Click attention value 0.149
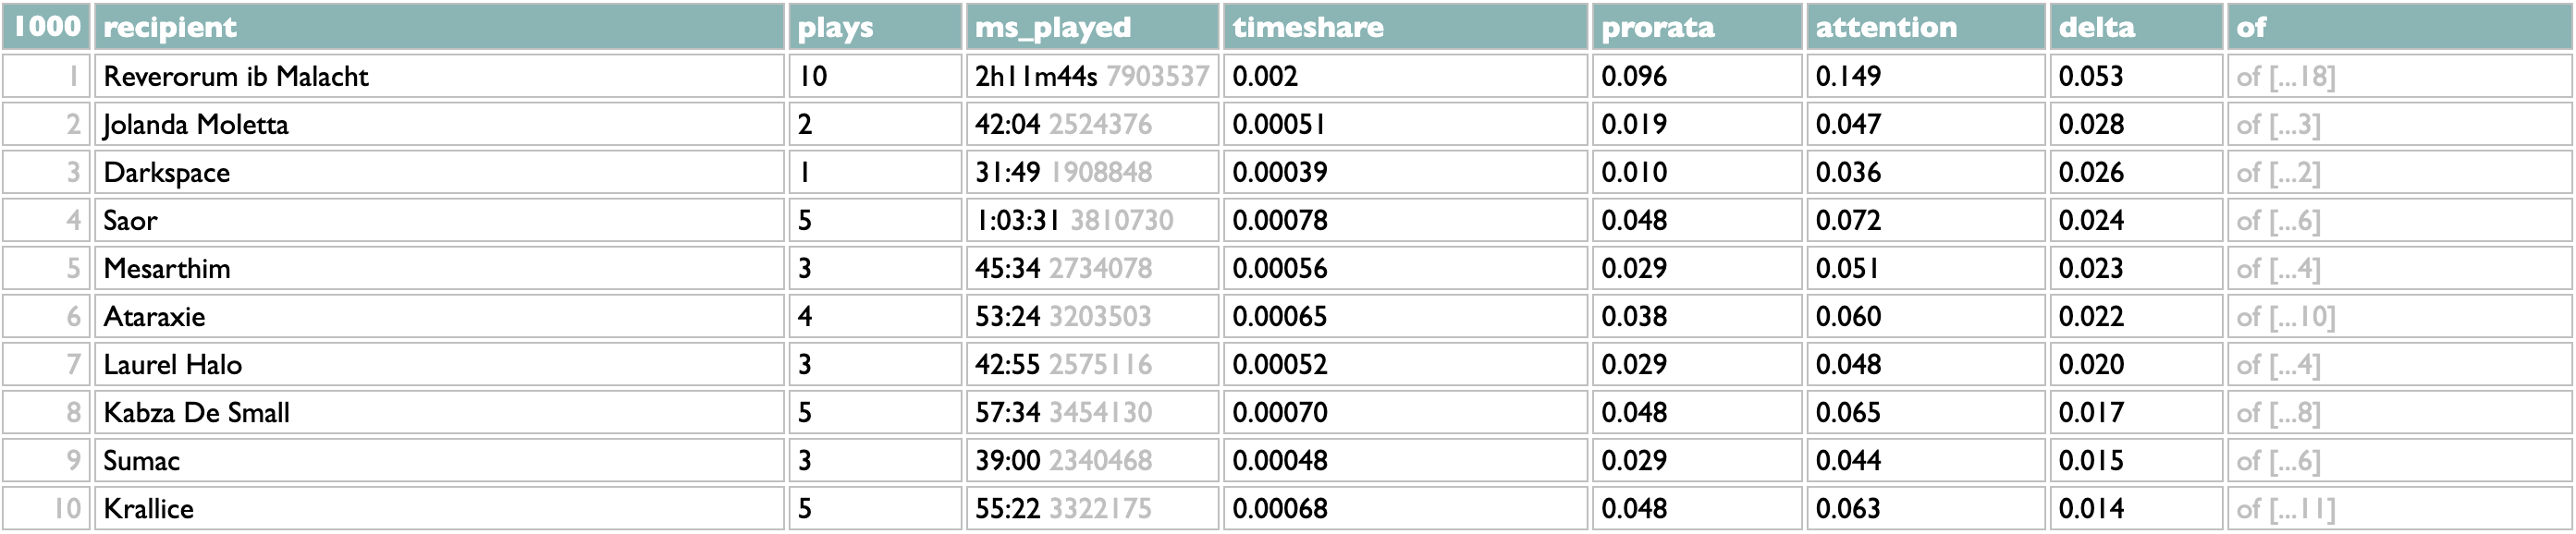 [x=1848, y=76]
